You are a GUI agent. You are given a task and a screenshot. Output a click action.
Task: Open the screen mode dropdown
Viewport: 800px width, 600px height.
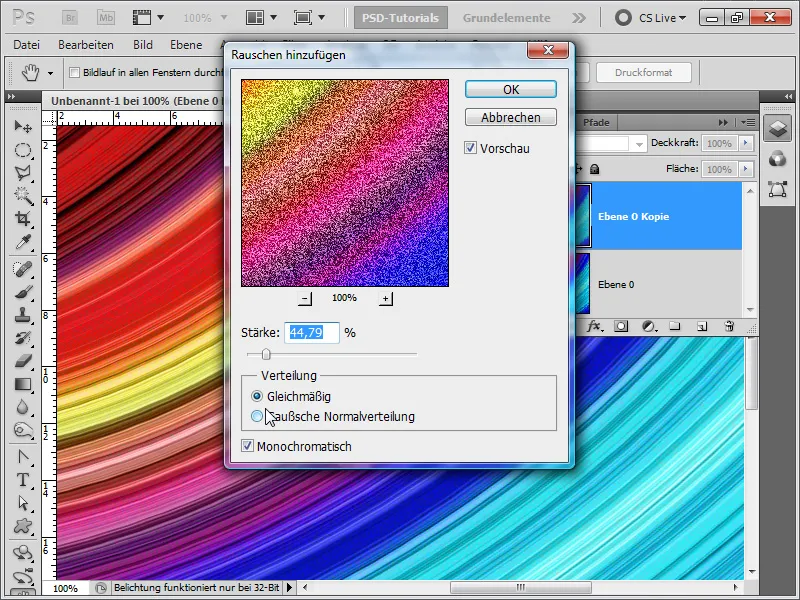tap(321, 18)
